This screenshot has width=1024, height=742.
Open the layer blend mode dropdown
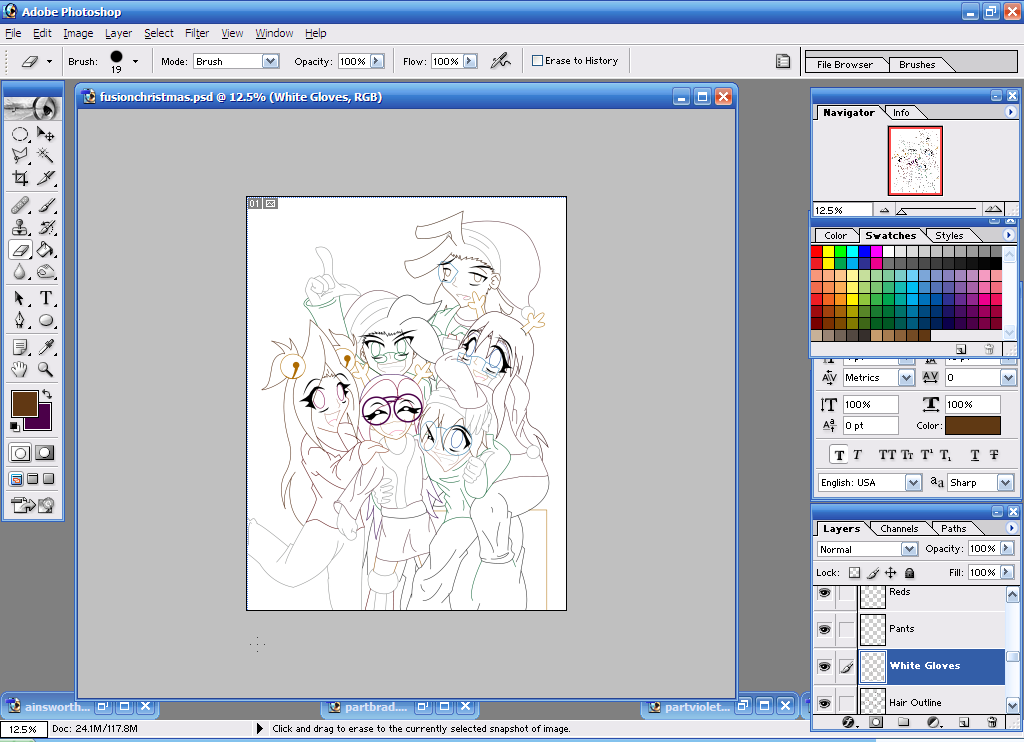908,549
